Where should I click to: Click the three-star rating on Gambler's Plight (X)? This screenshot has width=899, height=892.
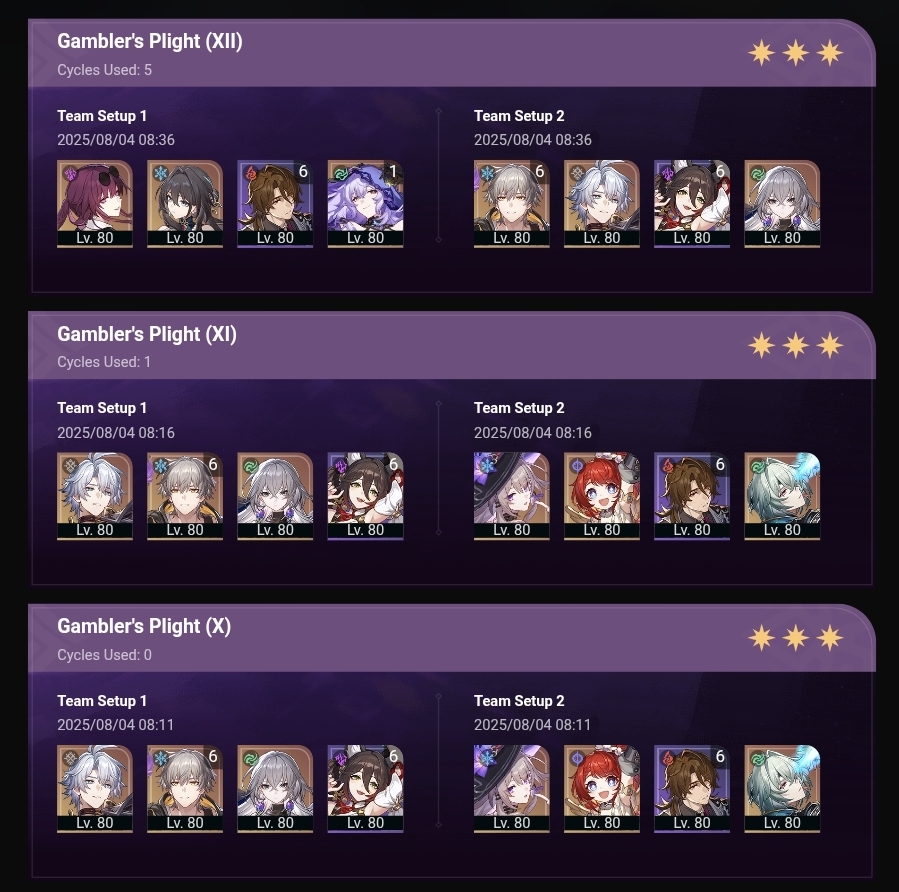point(796,638)
